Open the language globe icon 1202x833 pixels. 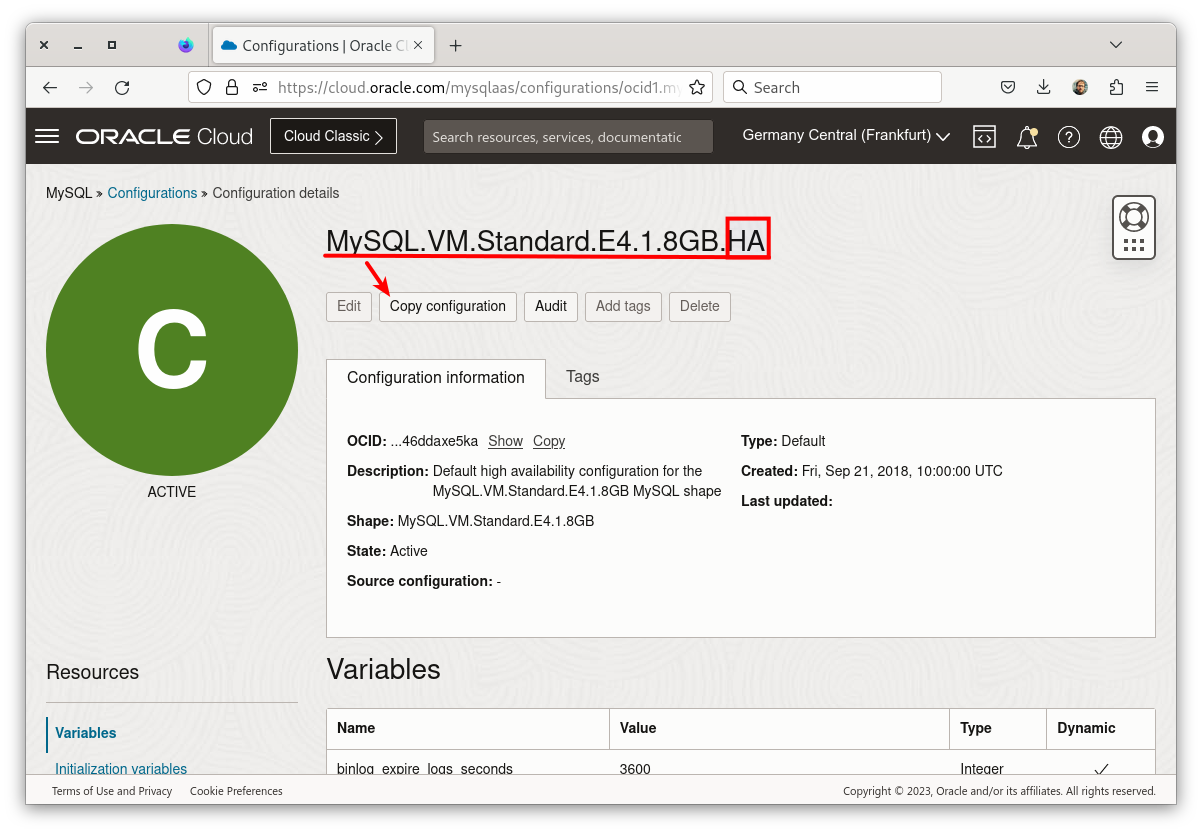pos(1111,137)
